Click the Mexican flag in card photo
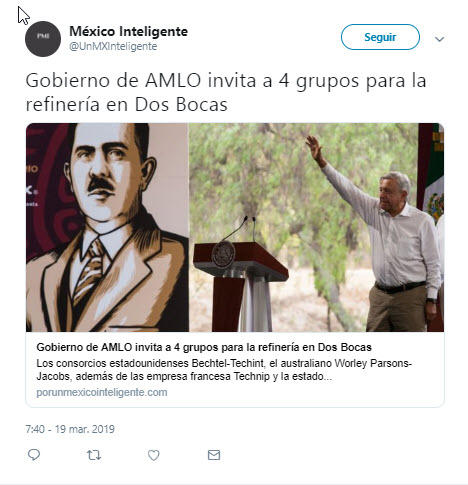Screen dimensions: 468x485 point(434,173)
